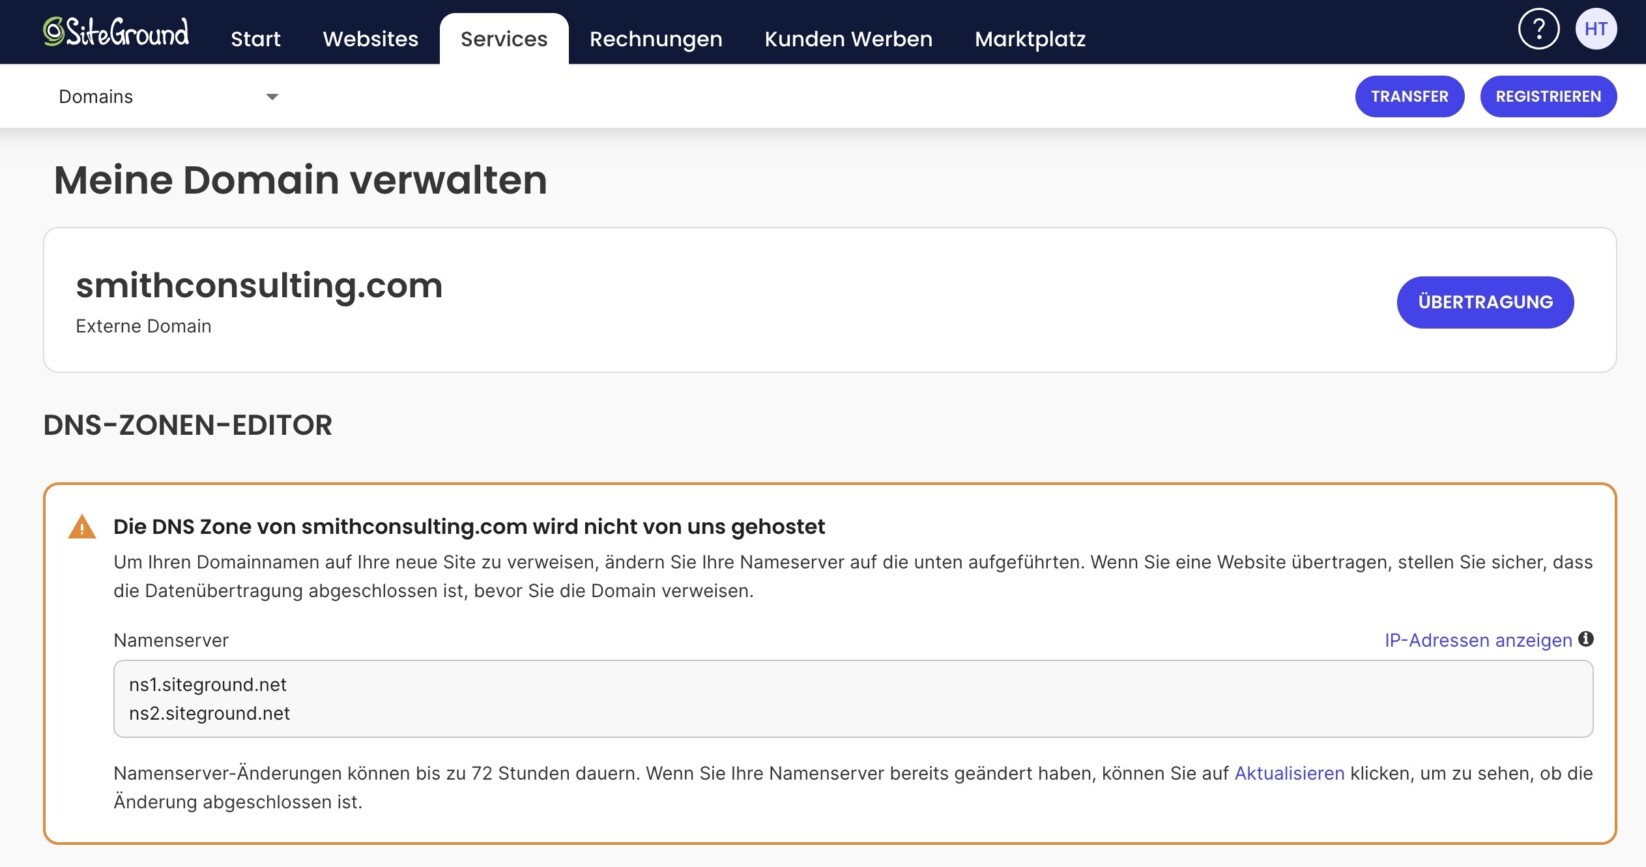The height and width of the screenshot is (867, 1646).
Task: Click the ns1.siteground.net nameserver text
Action: click(x=208, y=685)
